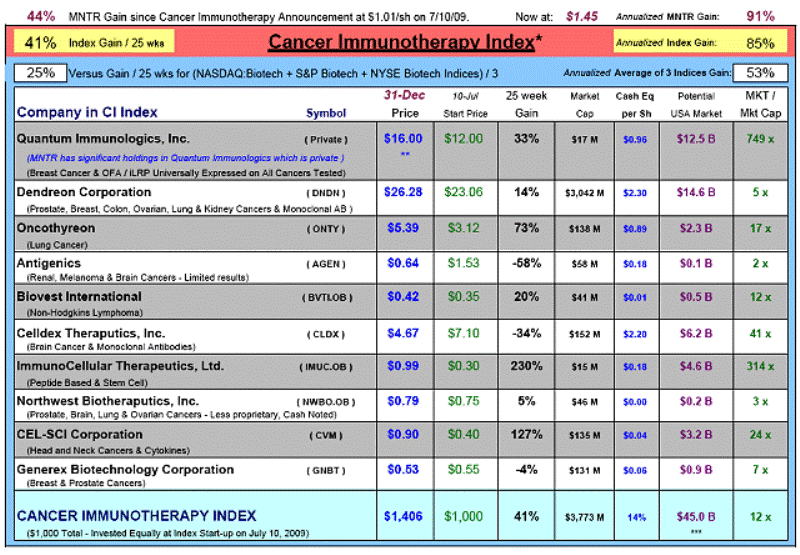Viewport: 800px width, 555px height.
Task: Click the NWBO.OB symbol
Action: point(326,402)
